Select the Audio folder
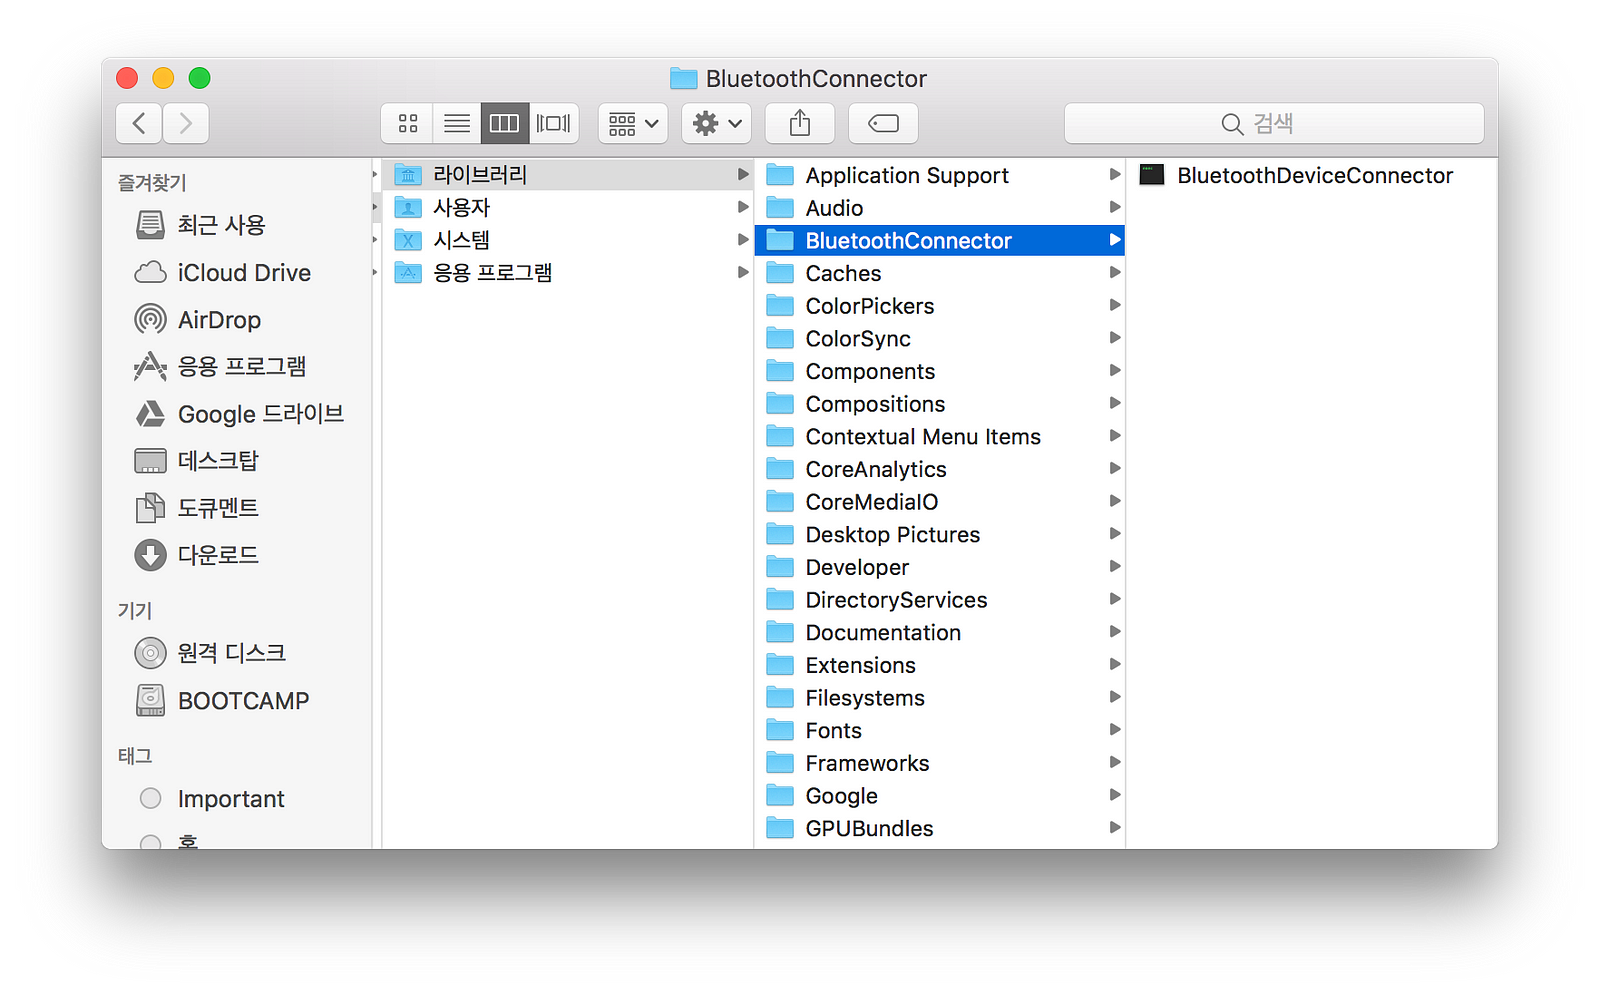This screenshot has width=1600, height=994. coord(940,207)
